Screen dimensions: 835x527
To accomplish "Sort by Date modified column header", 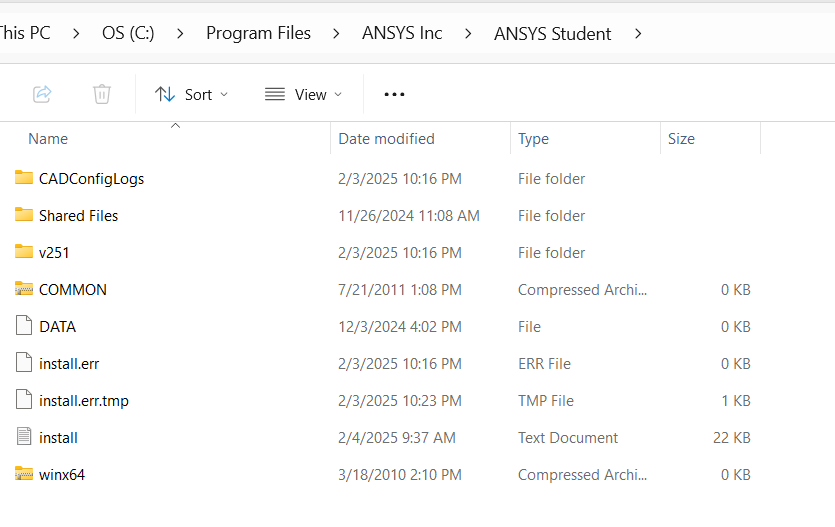I will click(386, 139).
